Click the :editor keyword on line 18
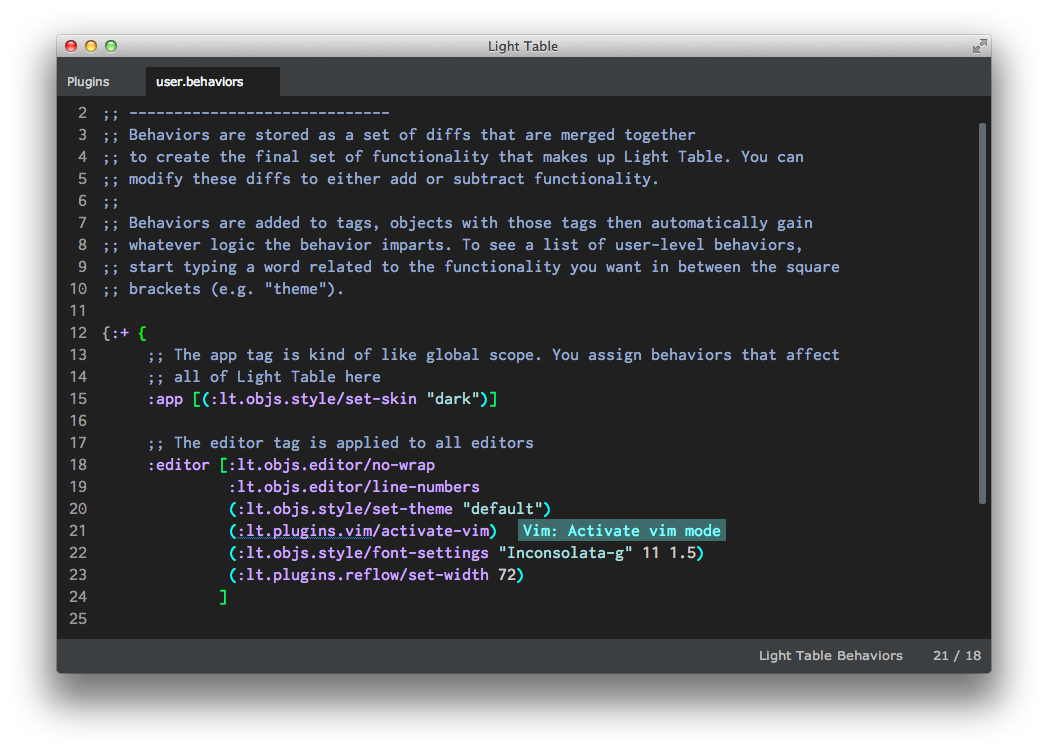Viewport: 1048px width, 752px height. click(x=179, y=465)
